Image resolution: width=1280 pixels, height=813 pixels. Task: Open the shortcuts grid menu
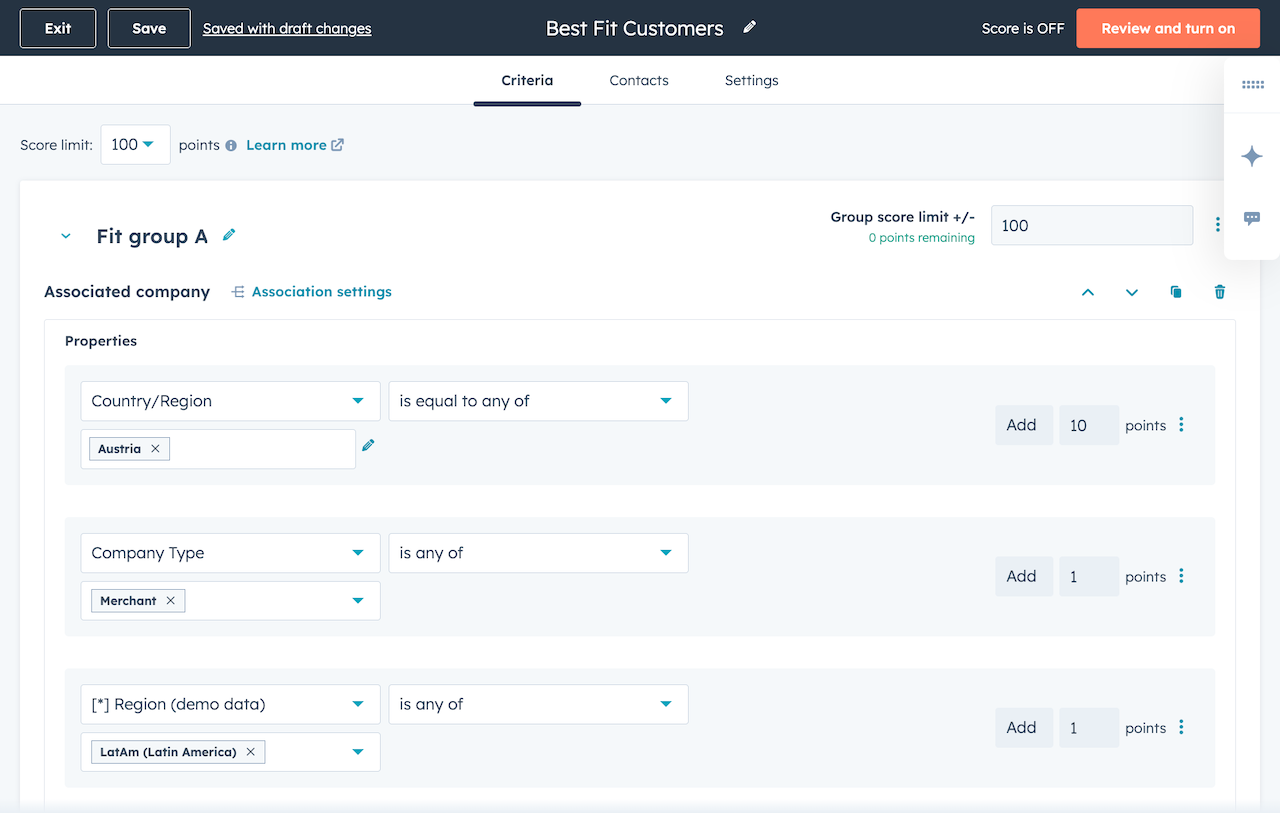point(1251,85)
